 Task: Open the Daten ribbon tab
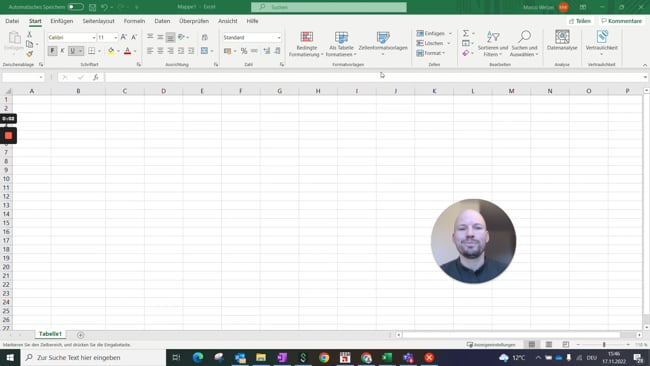click(x=162, y=21)
